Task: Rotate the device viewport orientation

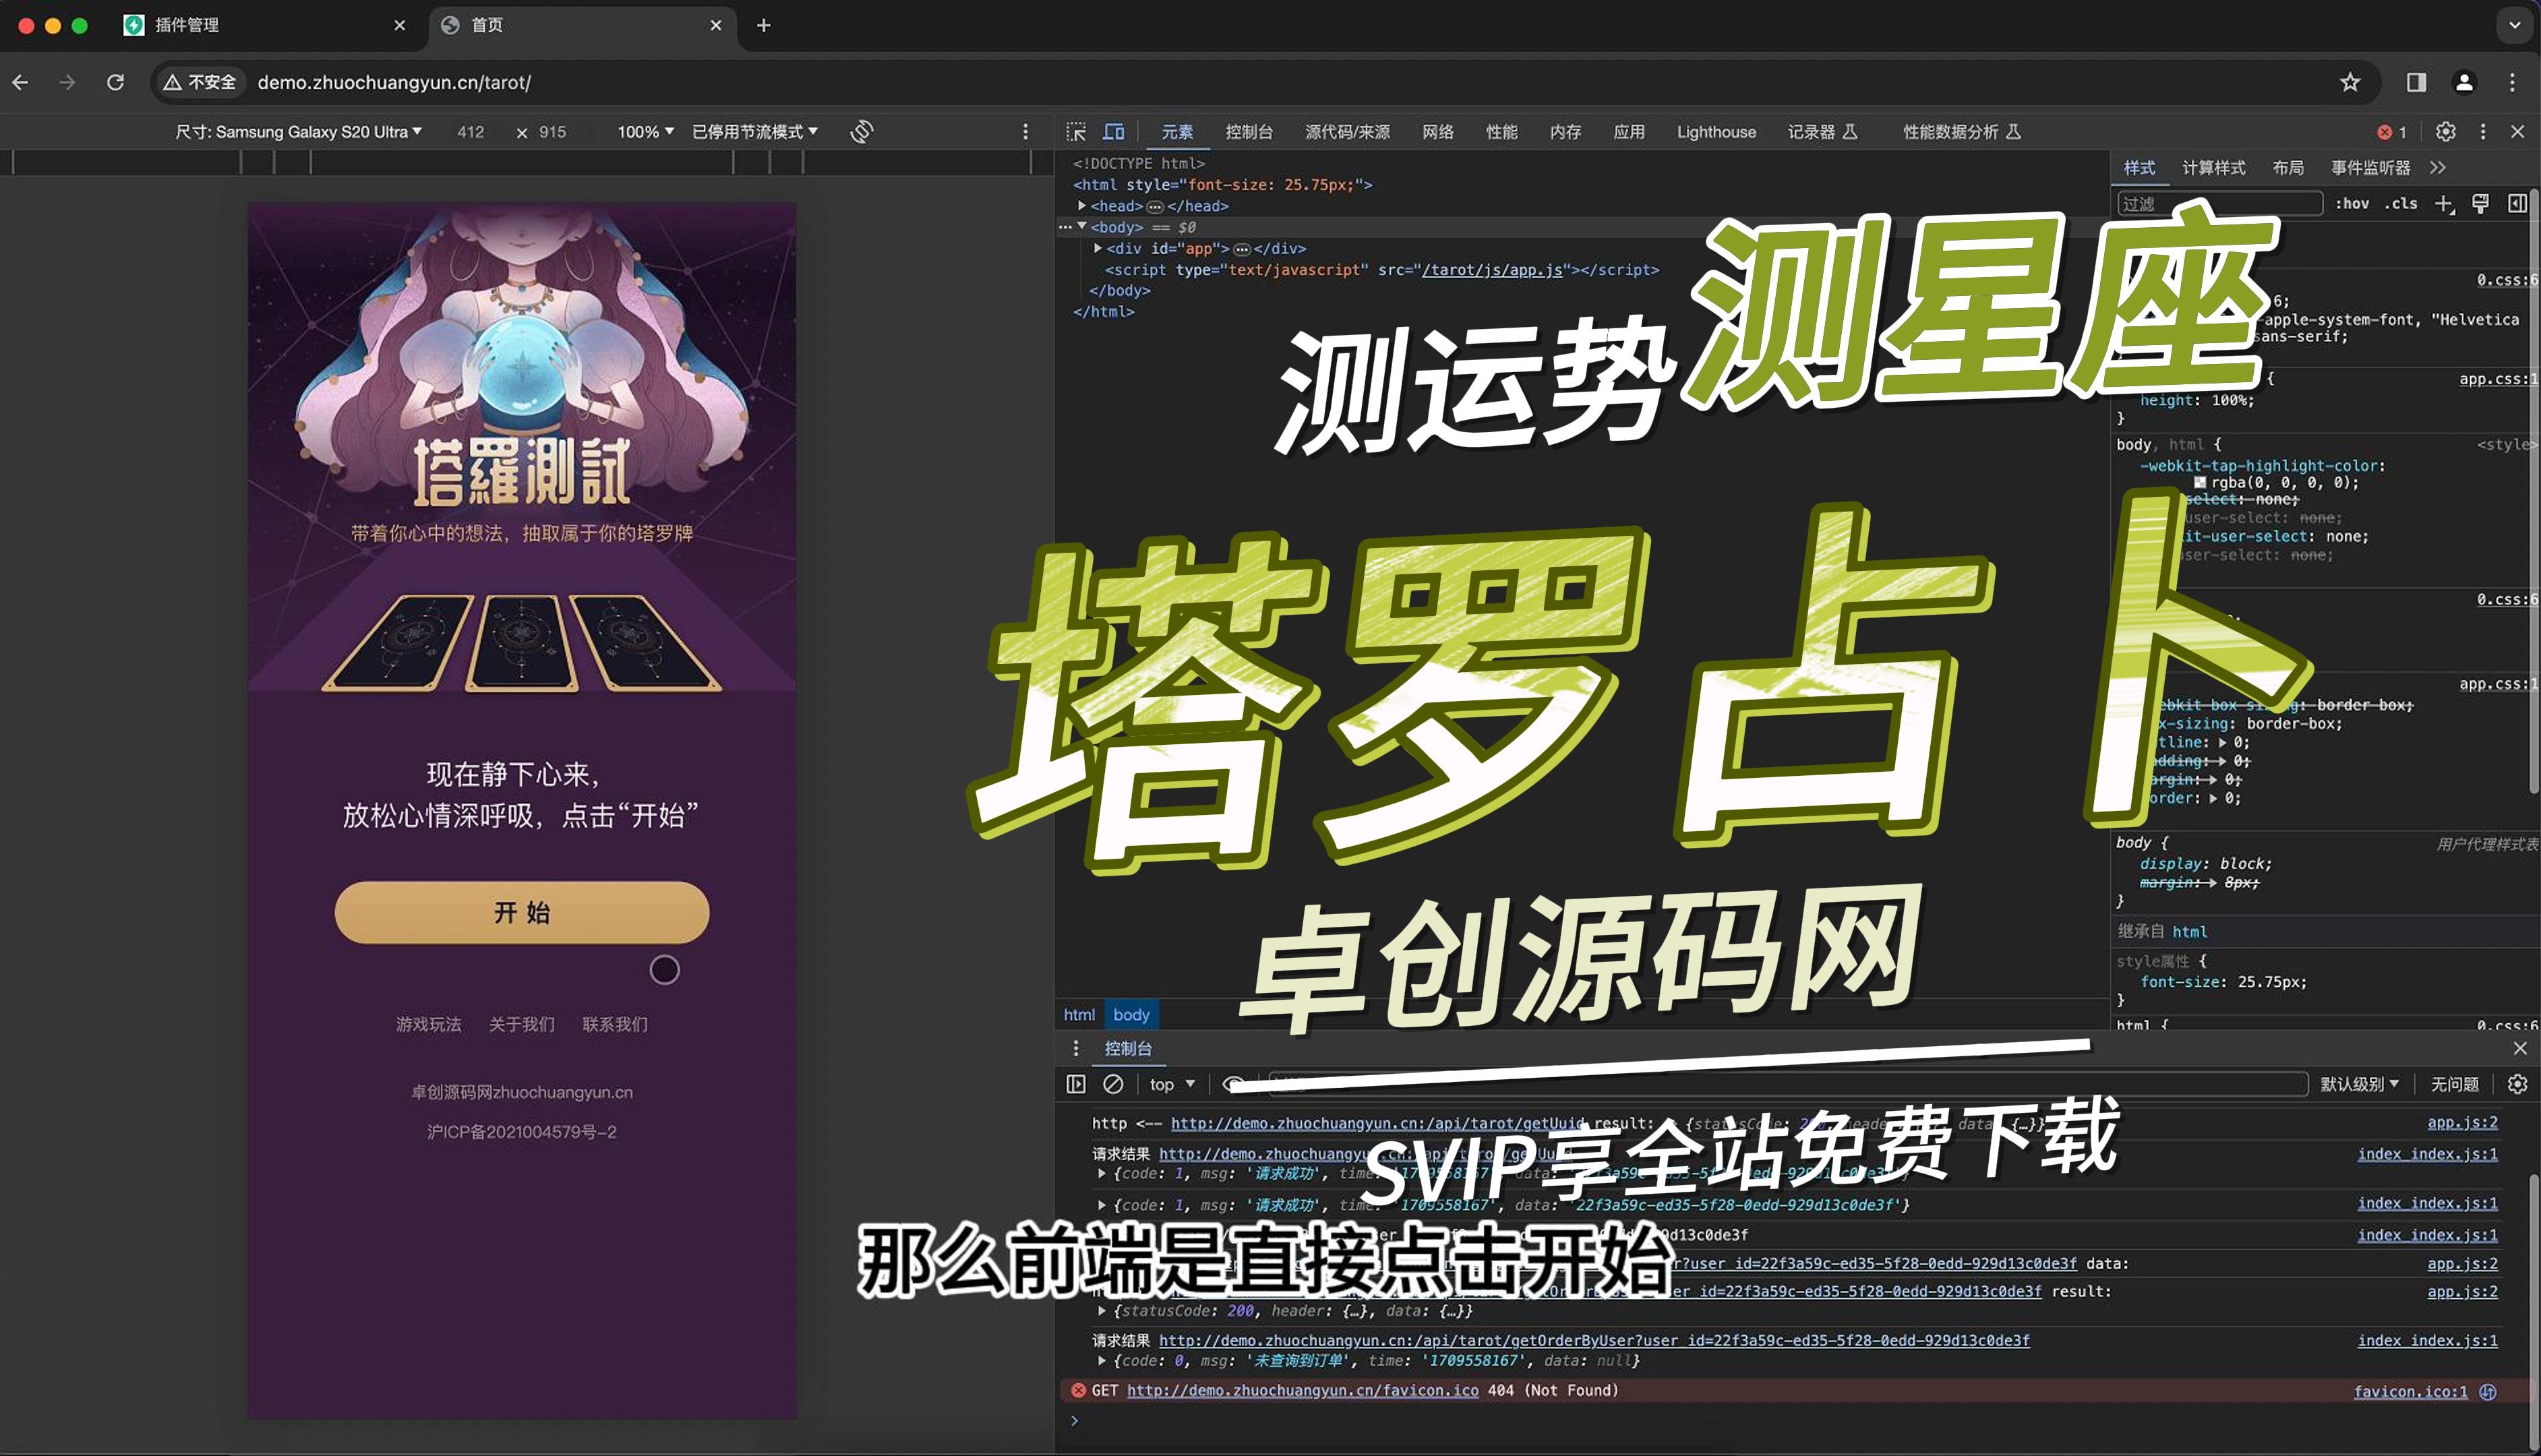Action: click(x=862, y=132)
